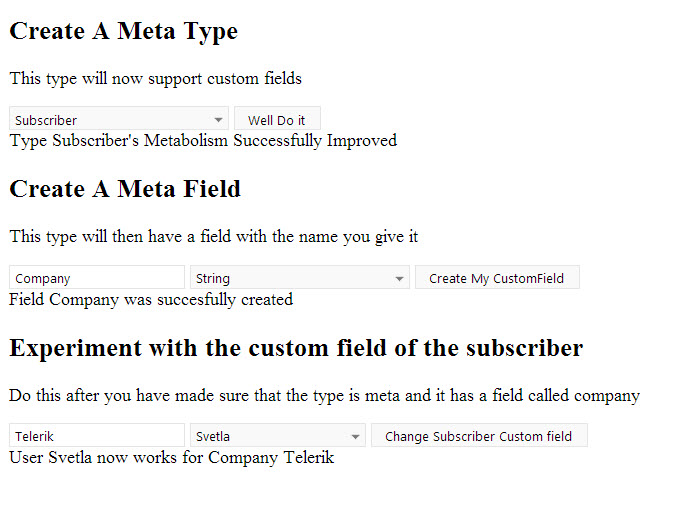The image size is (685, 521).
Task: Click 'User Svetla now works for Company' message
Action: point(171,458)
